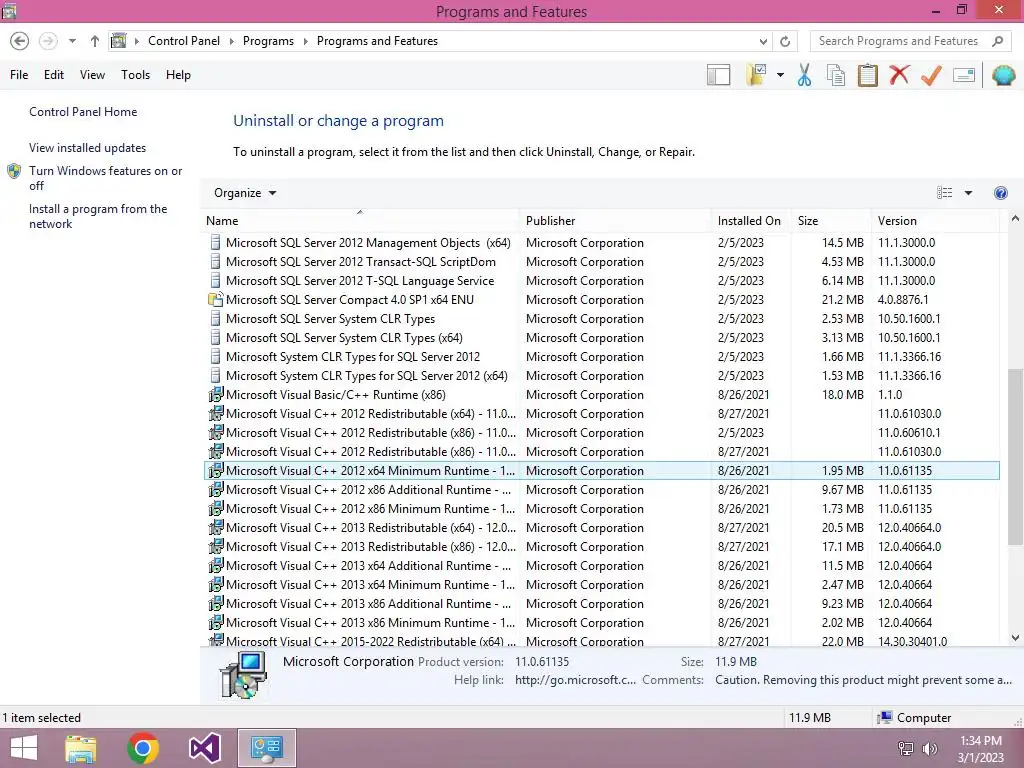Screen dimensions: 1024x768
Task: Click Programs in the breadcrumb
Action: 268,40
